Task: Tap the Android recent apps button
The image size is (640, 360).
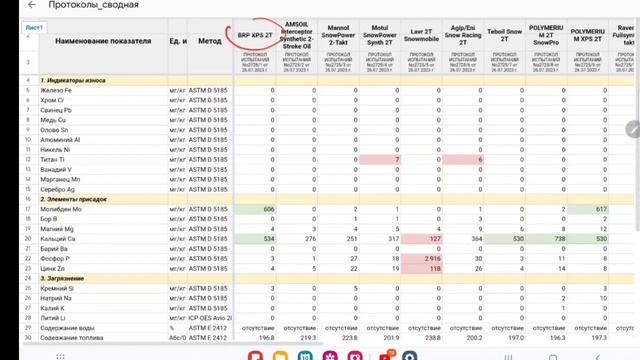Action: [x=508, y=357]
